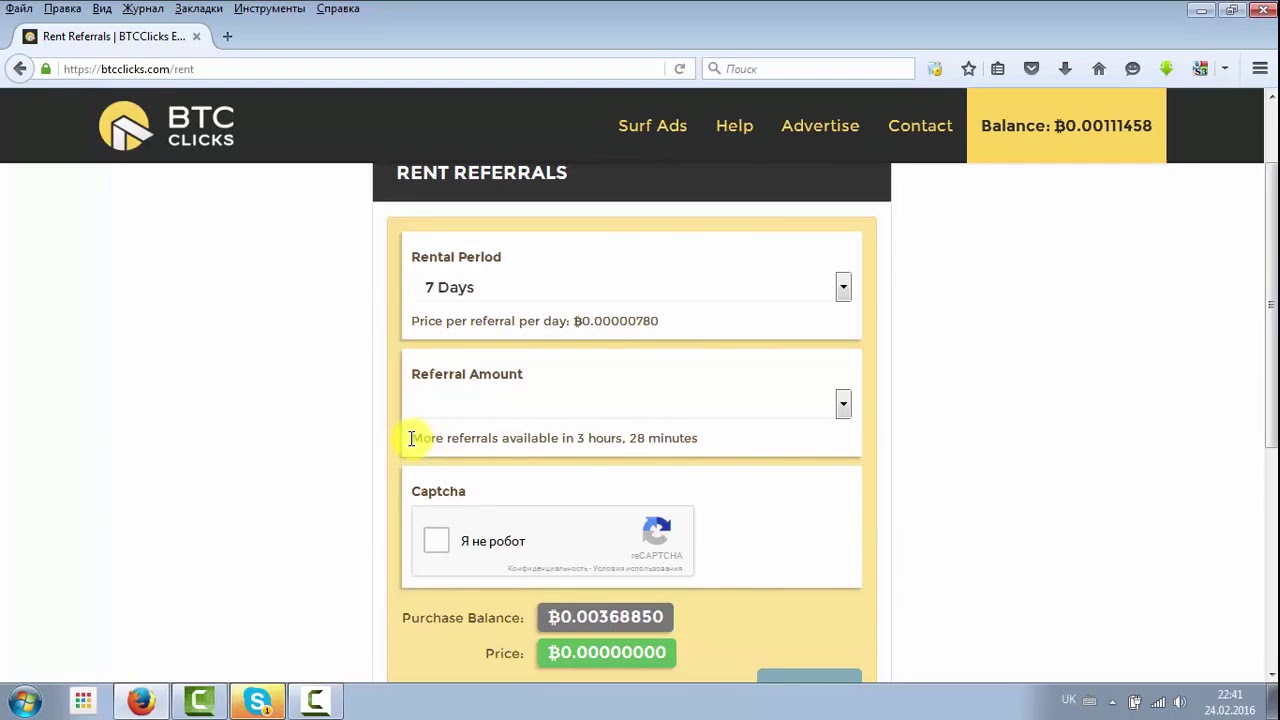Open the Help page link
The image size is (1280, 720).
click(x=734, y=126)
